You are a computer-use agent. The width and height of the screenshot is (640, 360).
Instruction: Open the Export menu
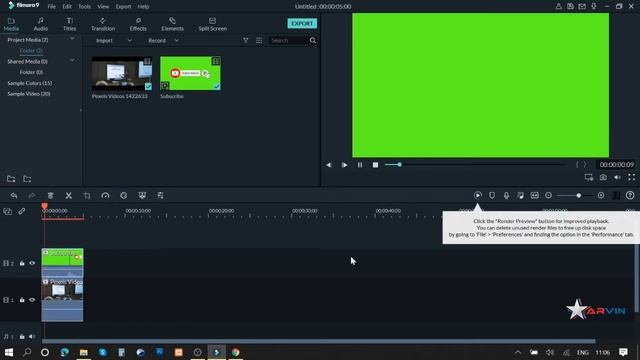click(123, 7)
